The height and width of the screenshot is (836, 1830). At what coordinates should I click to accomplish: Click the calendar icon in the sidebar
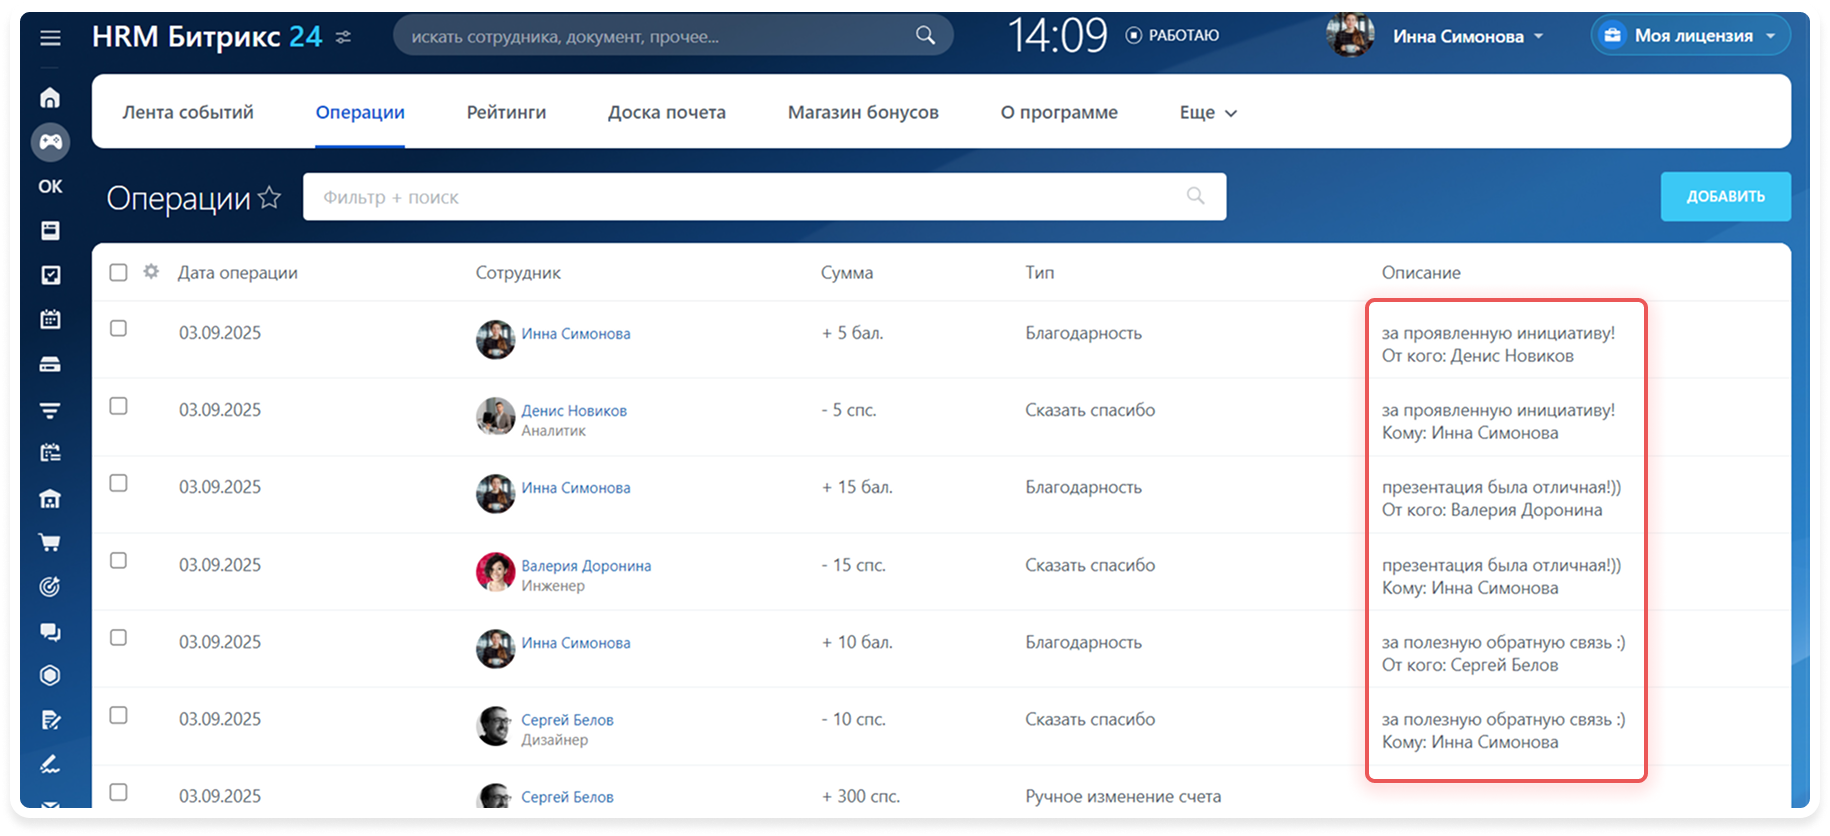[x=50, y=320]
